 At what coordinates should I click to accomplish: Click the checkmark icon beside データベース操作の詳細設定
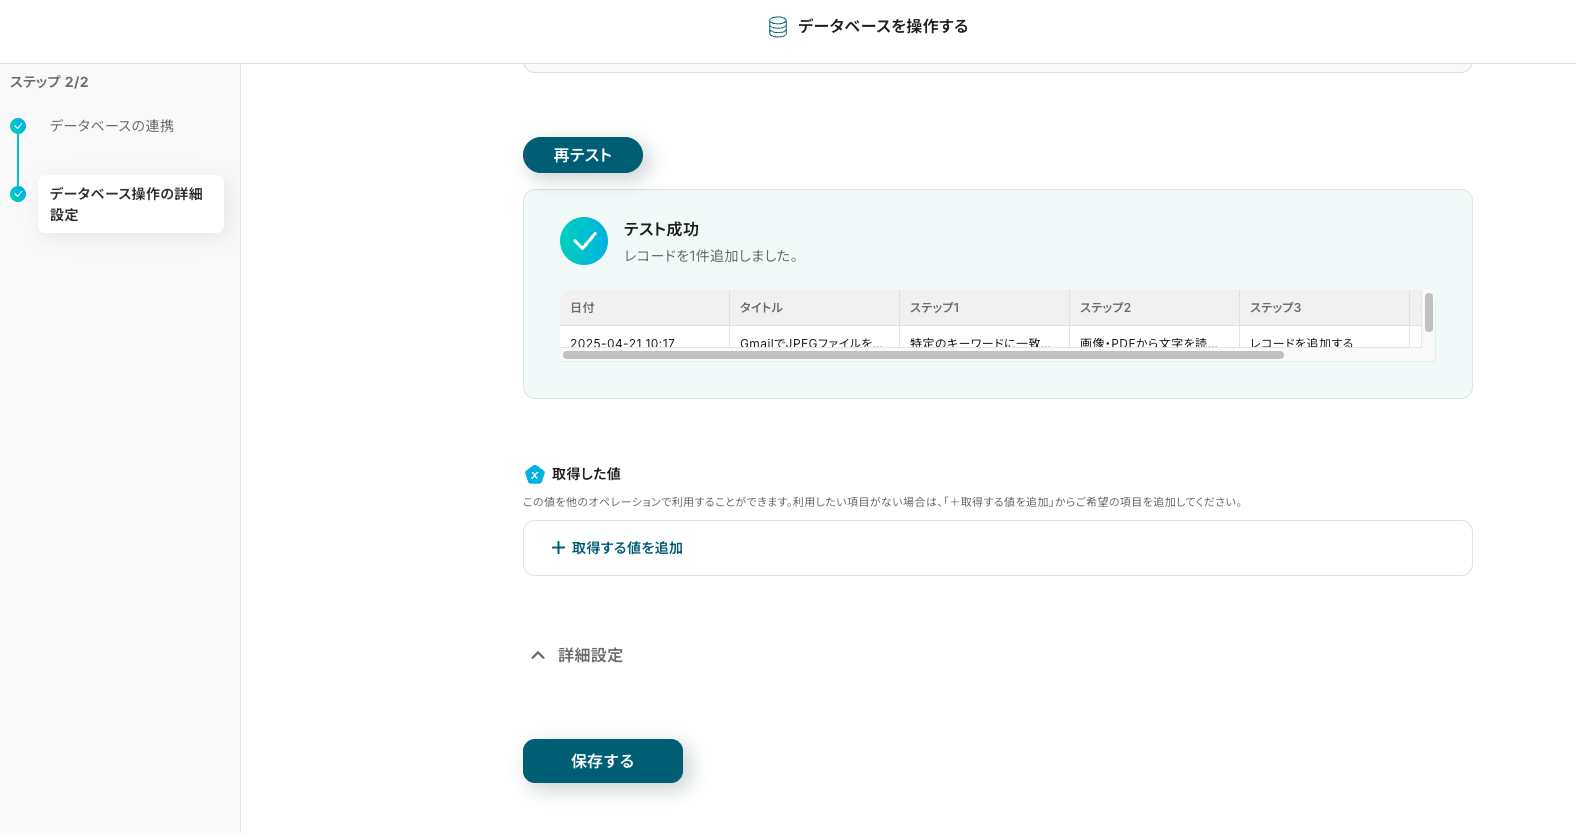(18, 194)
